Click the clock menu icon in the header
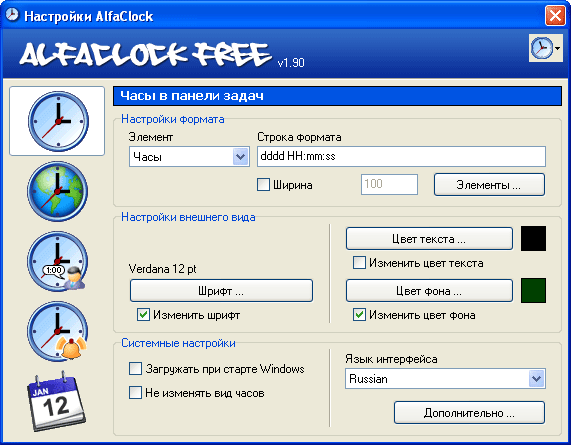 point(546,48)
